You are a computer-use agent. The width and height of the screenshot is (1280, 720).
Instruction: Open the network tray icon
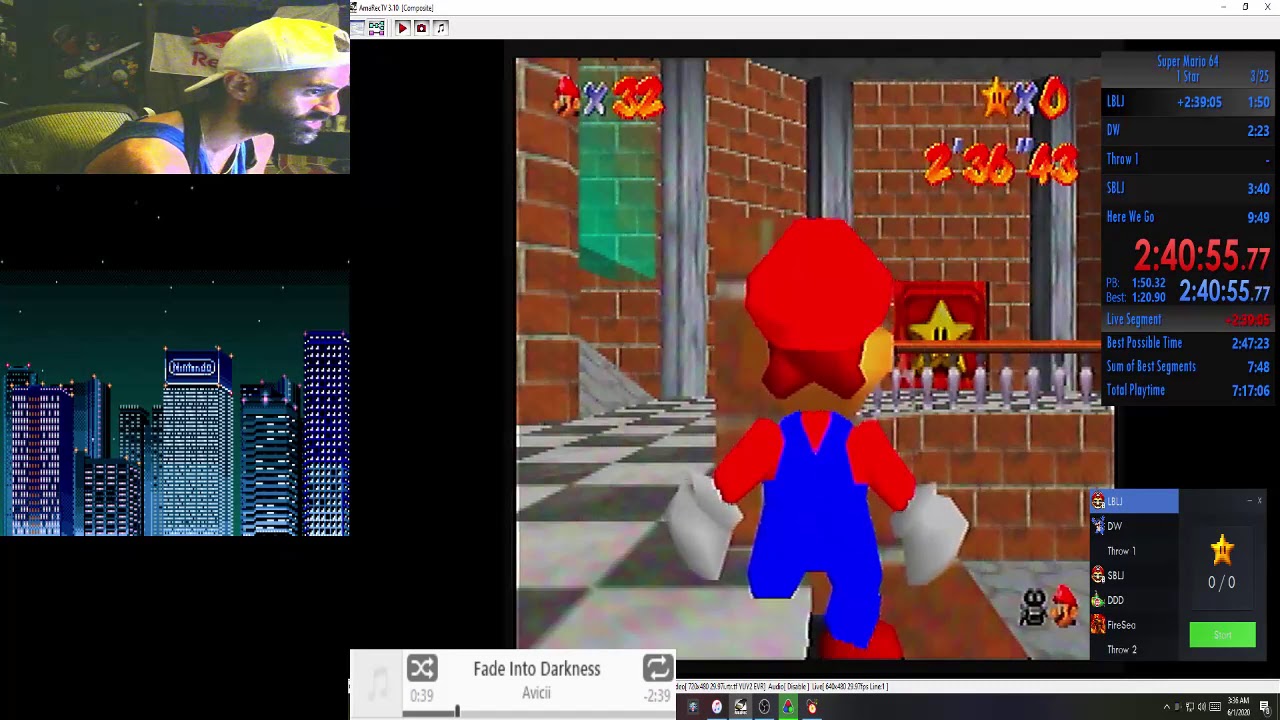tap(1190, 708)
